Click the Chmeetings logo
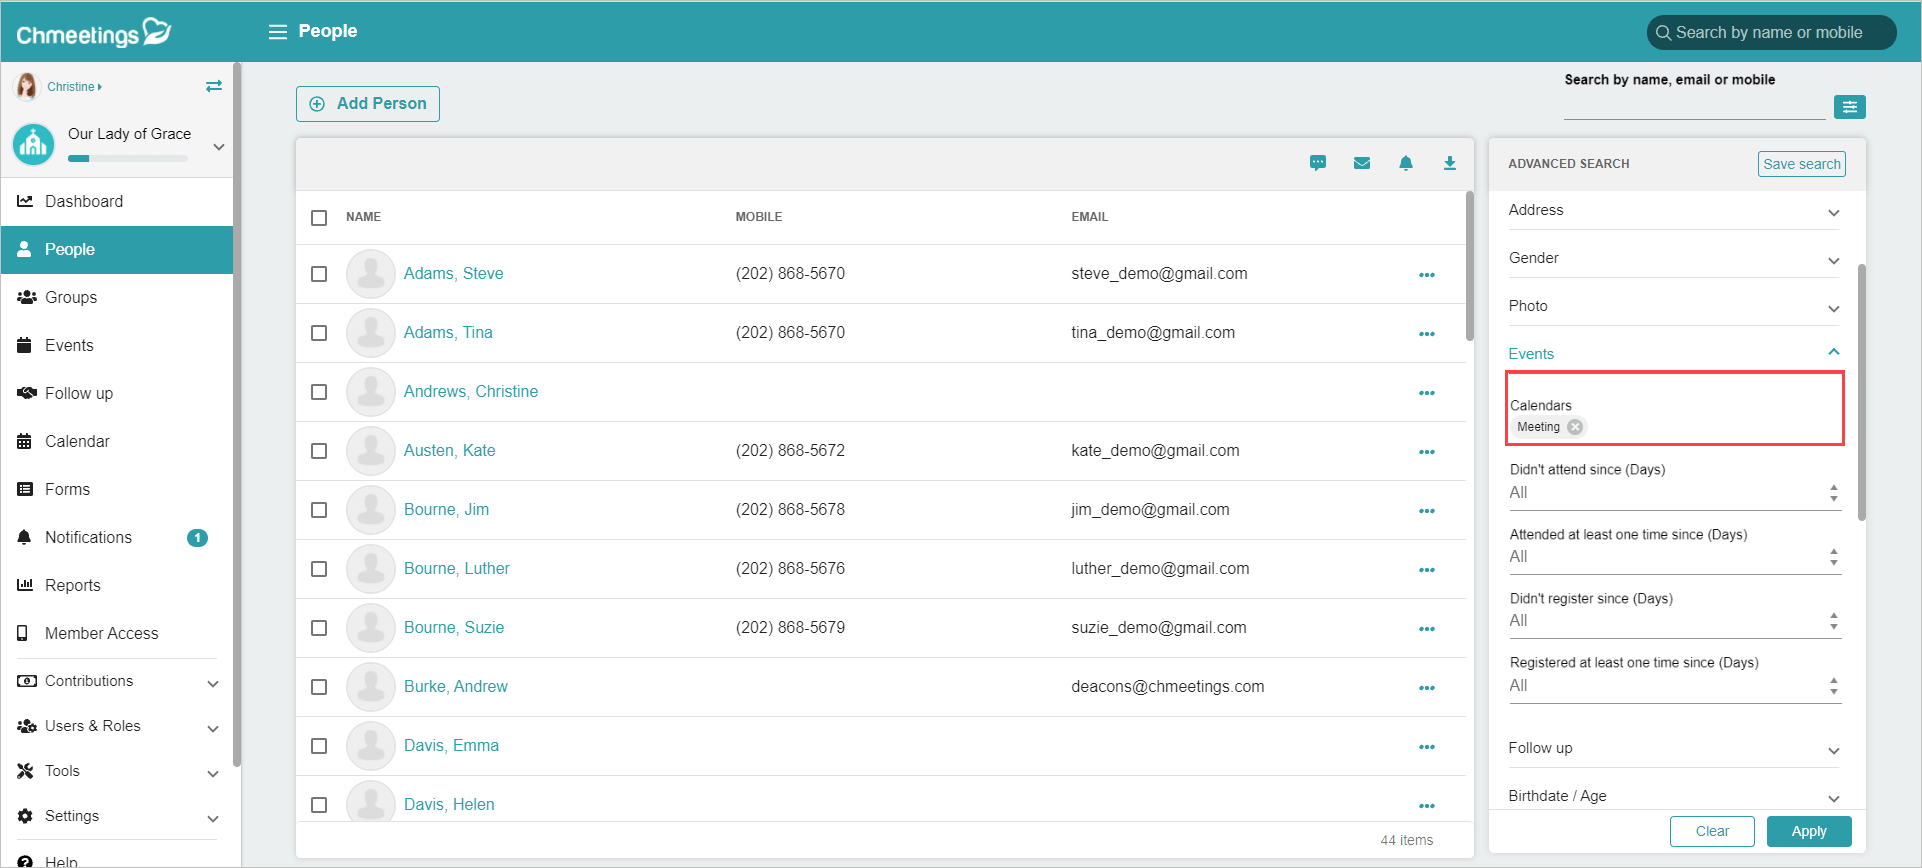This screenshot has height=868, width=1922. pos(94,33)
